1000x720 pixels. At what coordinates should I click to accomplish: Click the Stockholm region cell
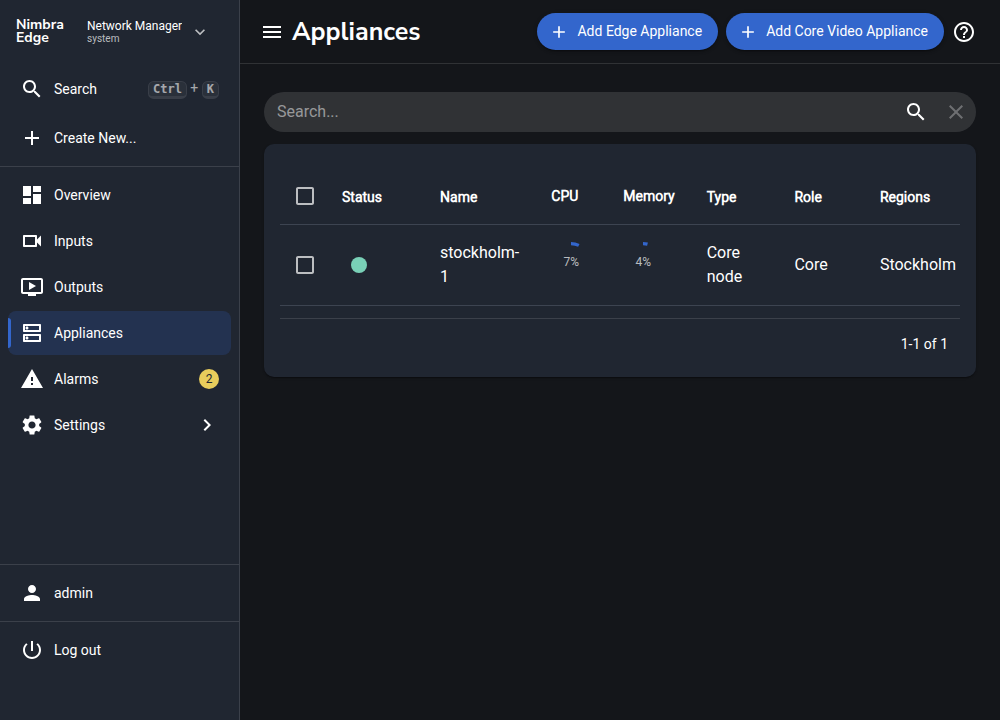point(918,265)
